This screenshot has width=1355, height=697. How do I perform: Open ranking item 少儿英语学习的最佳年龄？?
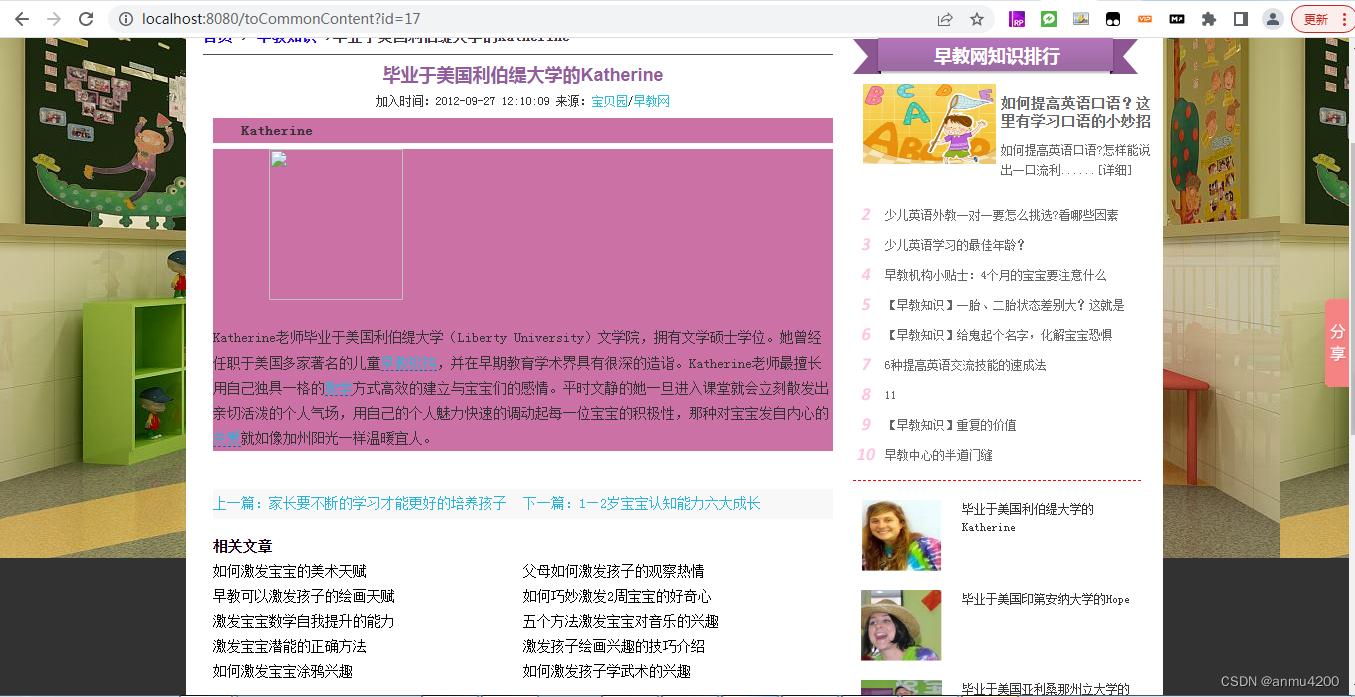pyautogui.click(x=955, y=245)
